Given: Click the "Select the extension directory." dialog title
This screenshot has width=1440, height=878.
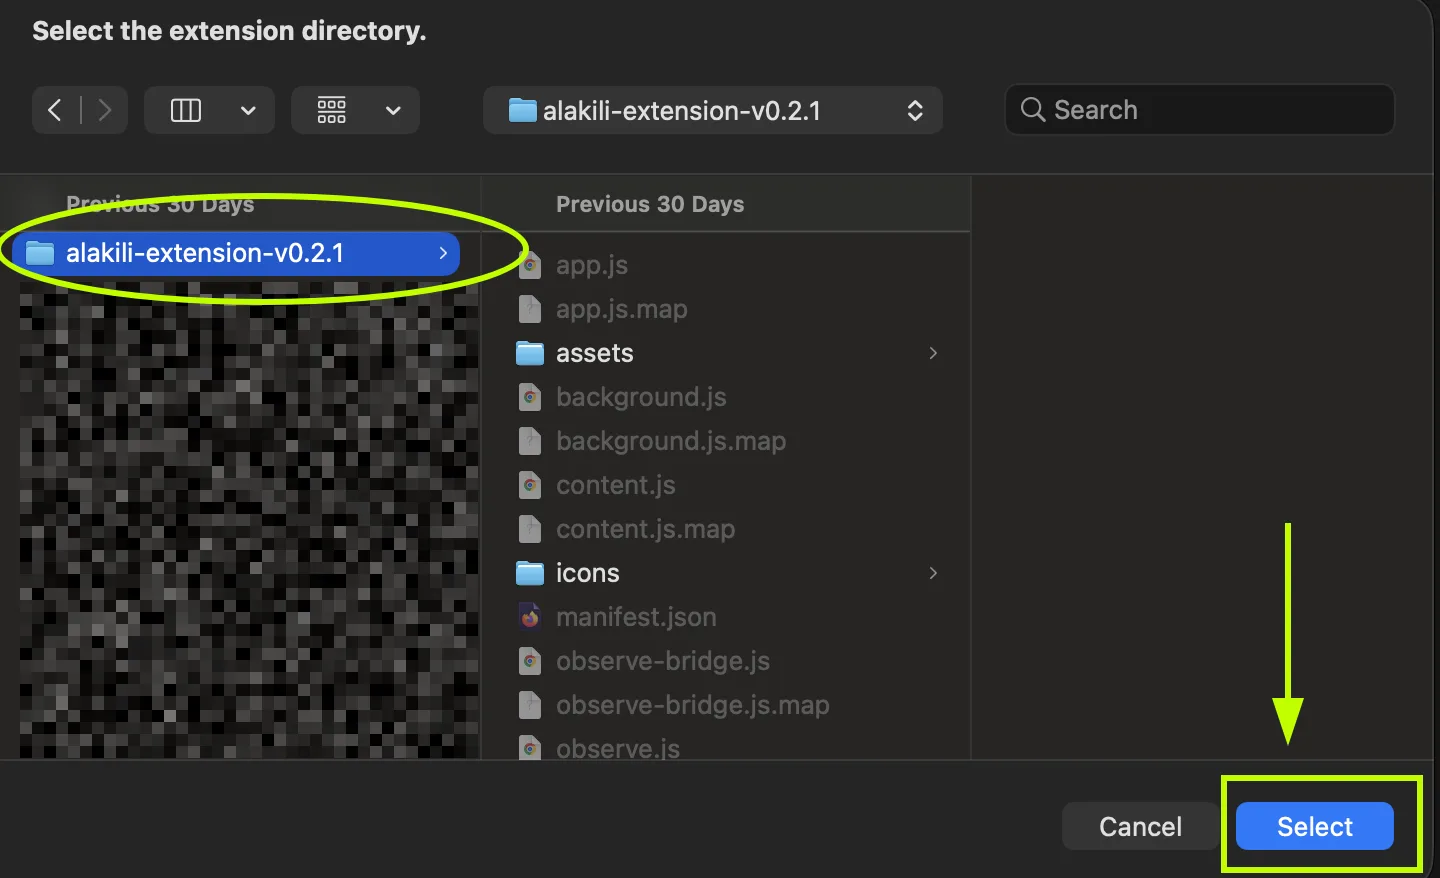Looking at the screenshot, I should pos(229,31).
